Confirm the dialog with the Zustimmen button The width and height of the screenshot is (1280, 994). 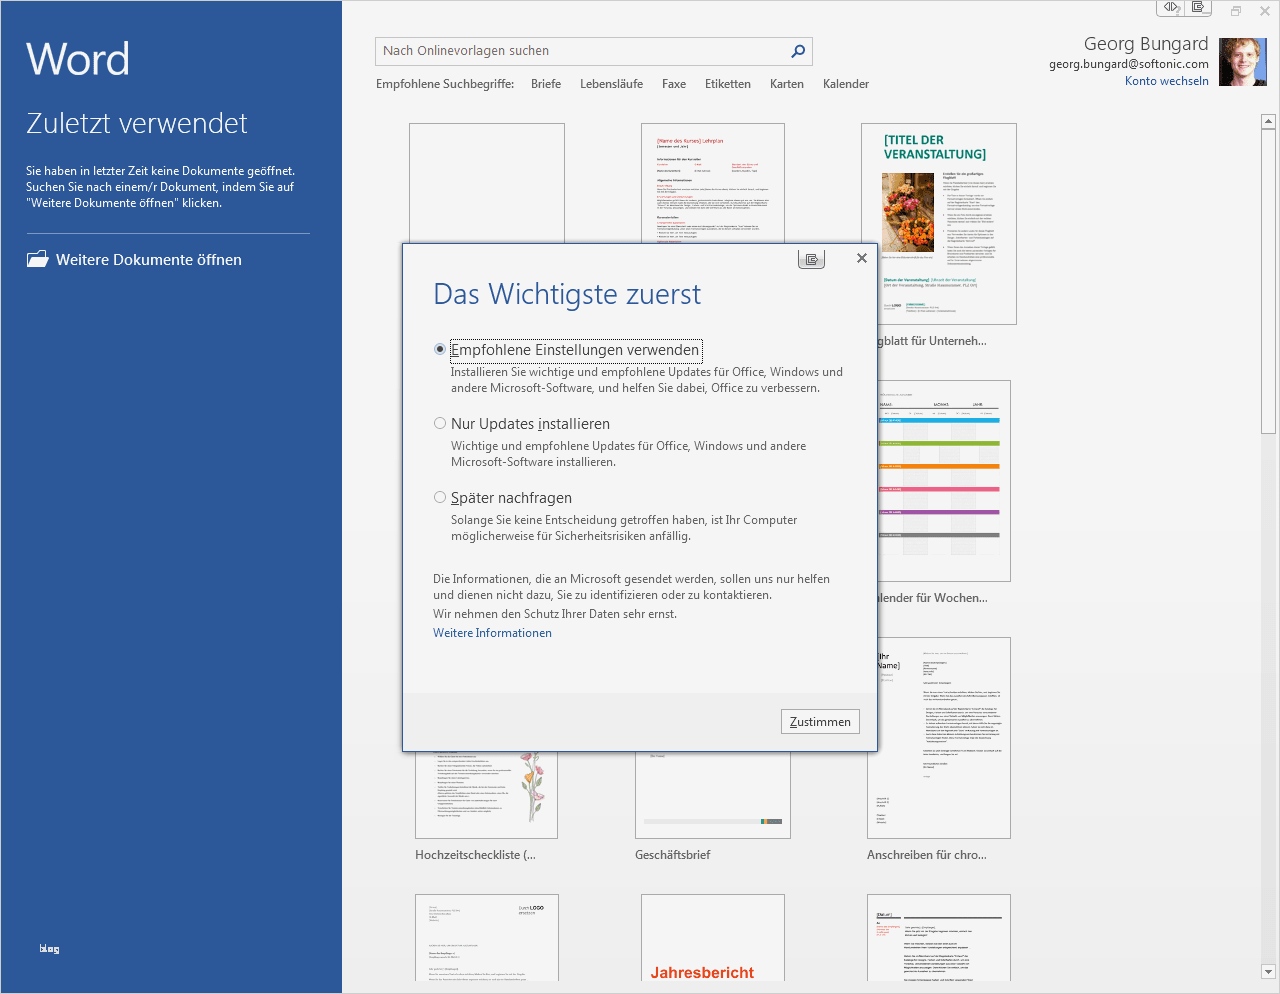click(820, 722)
